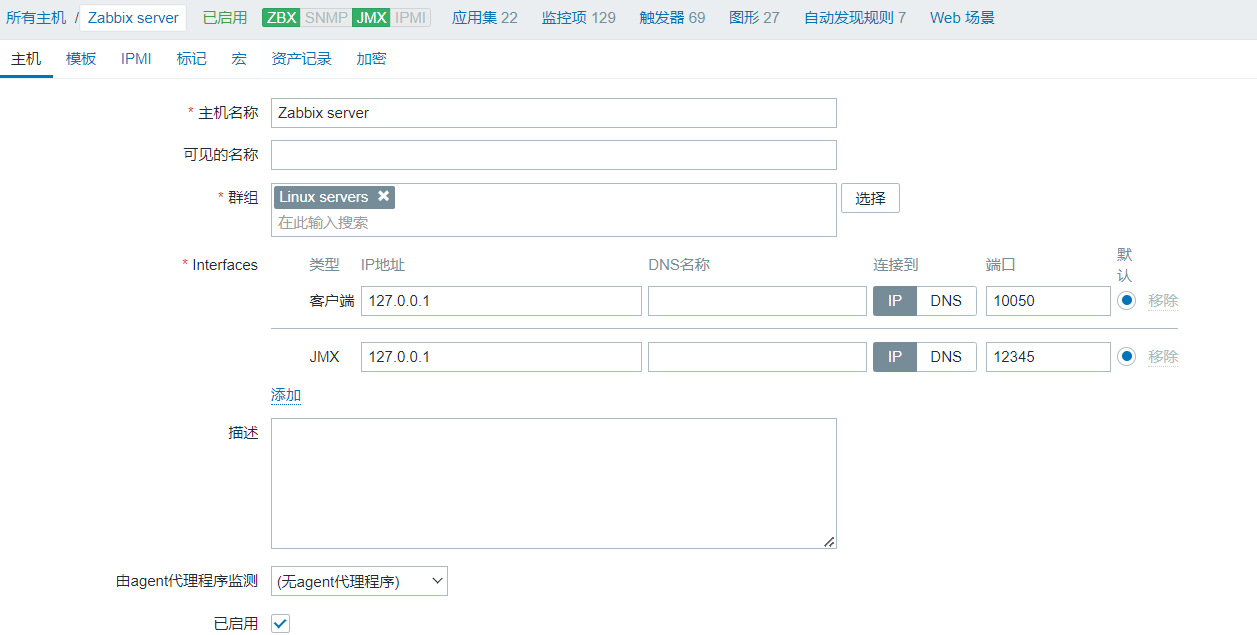Click JMX IP地址 field
Screen dimensions: 1257x635
coord(501,357)
